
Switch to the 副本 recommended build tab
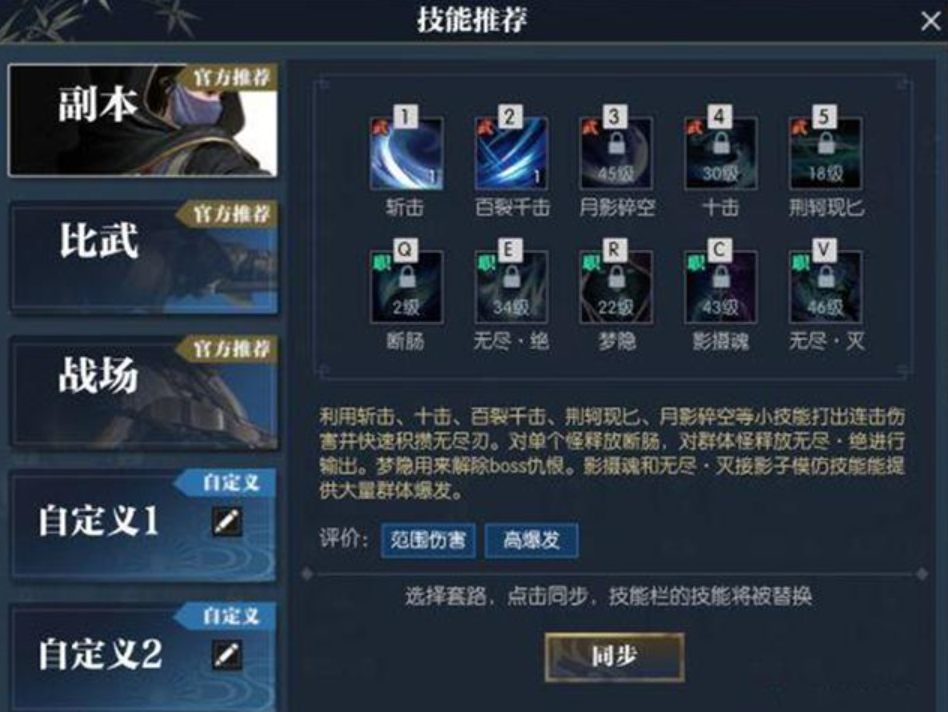143,120
